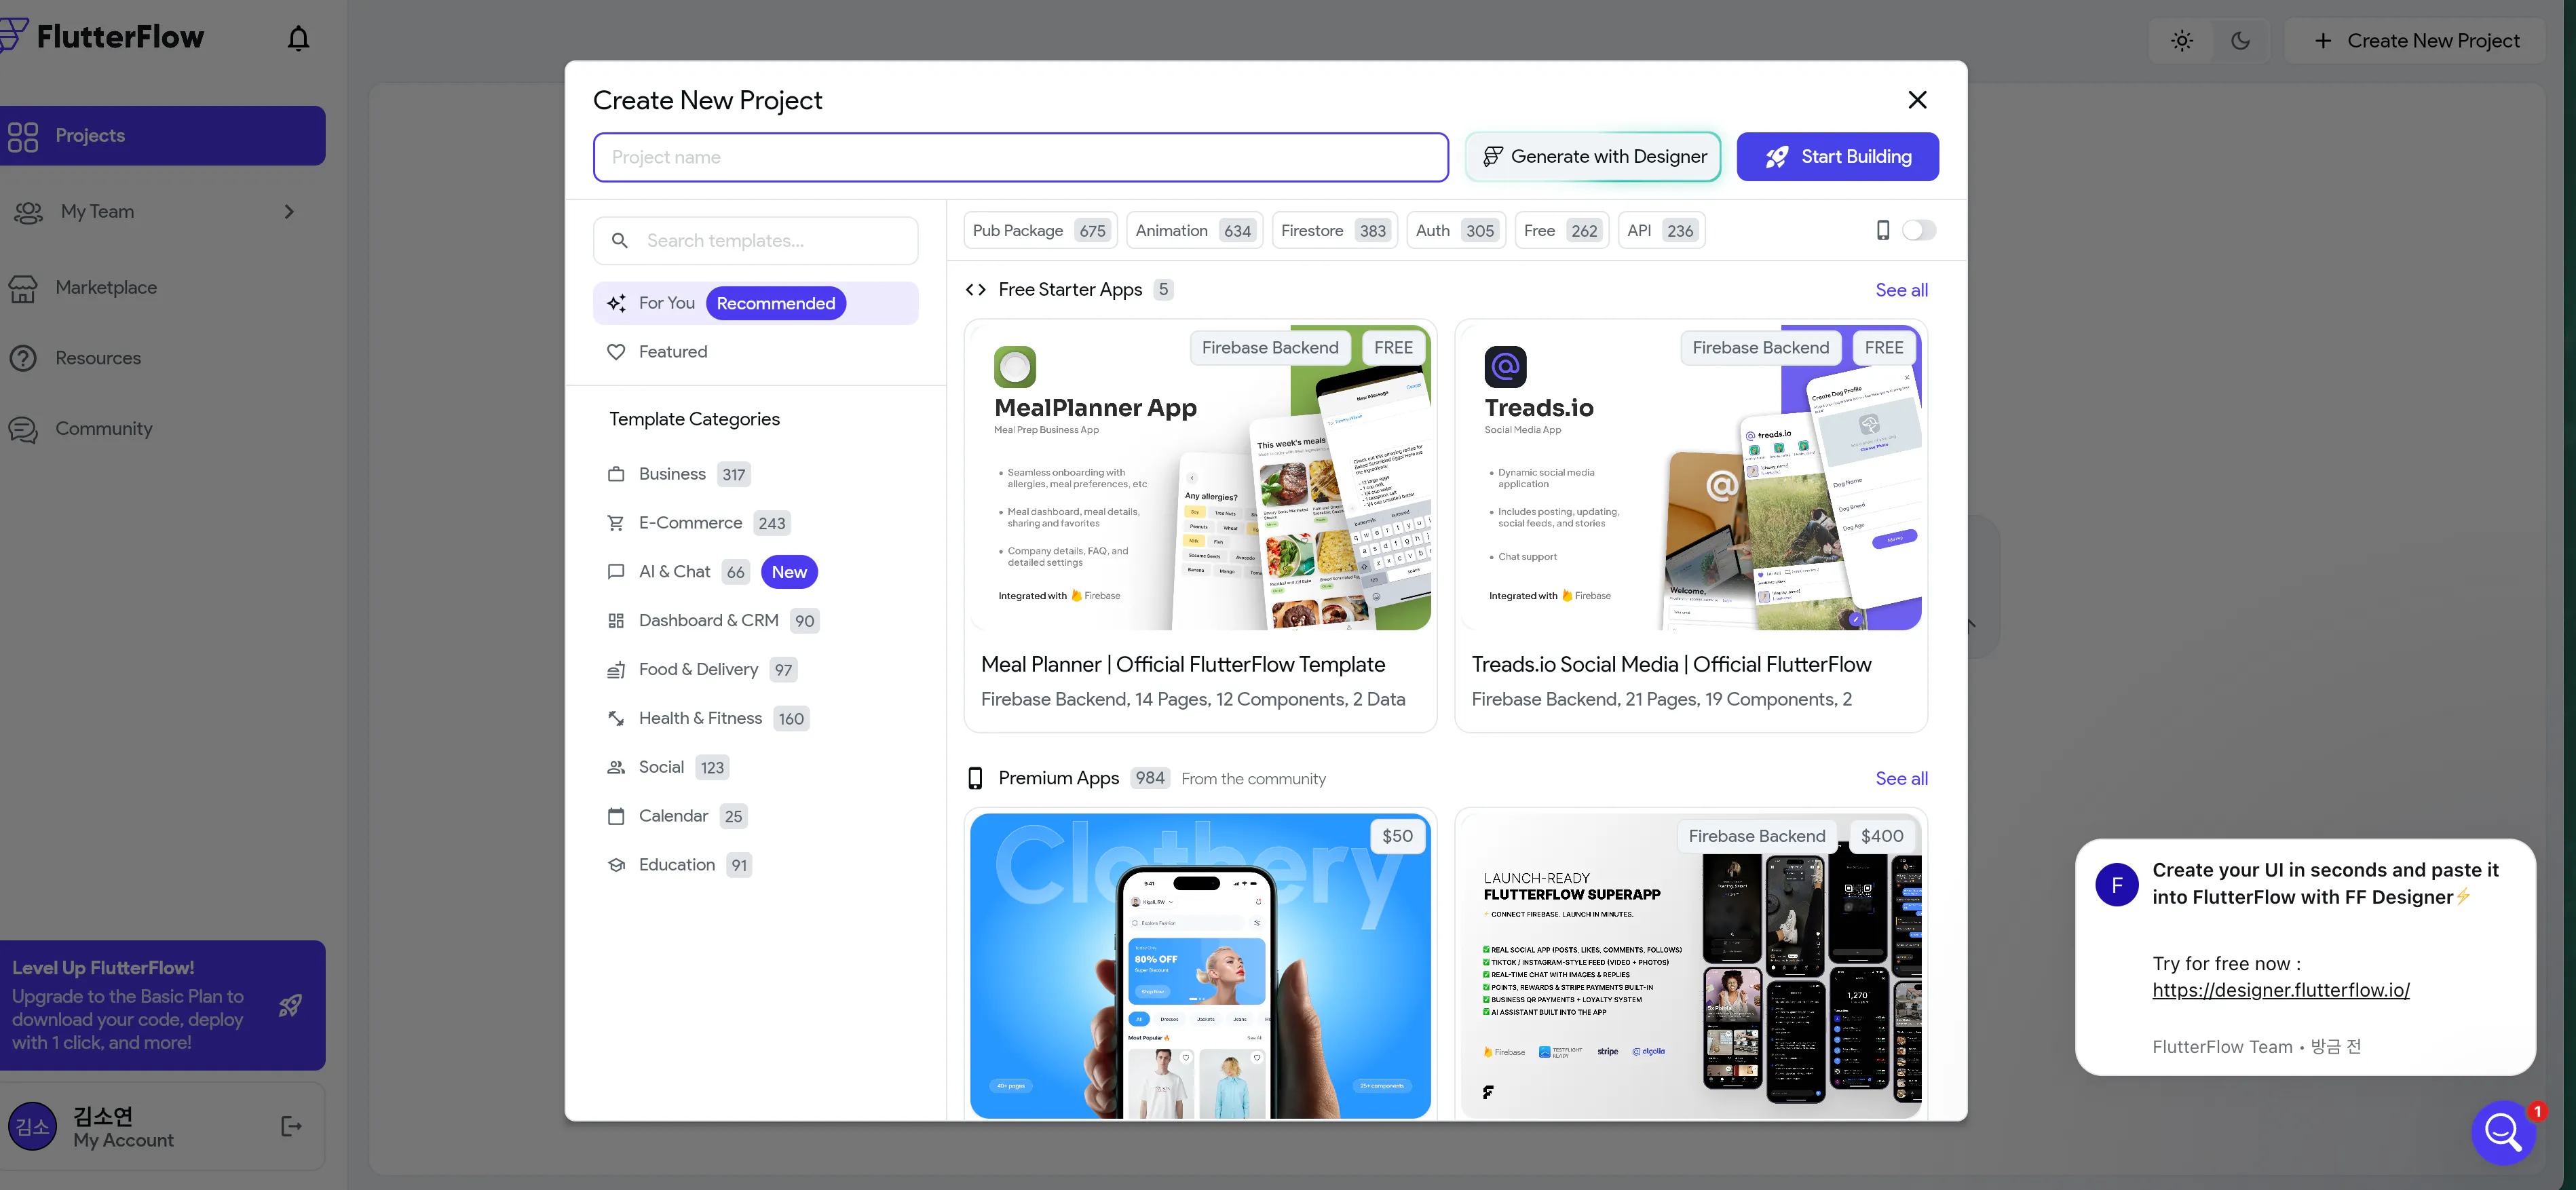
Task: Select the Social template category
Action: click(x=667, y=767)
